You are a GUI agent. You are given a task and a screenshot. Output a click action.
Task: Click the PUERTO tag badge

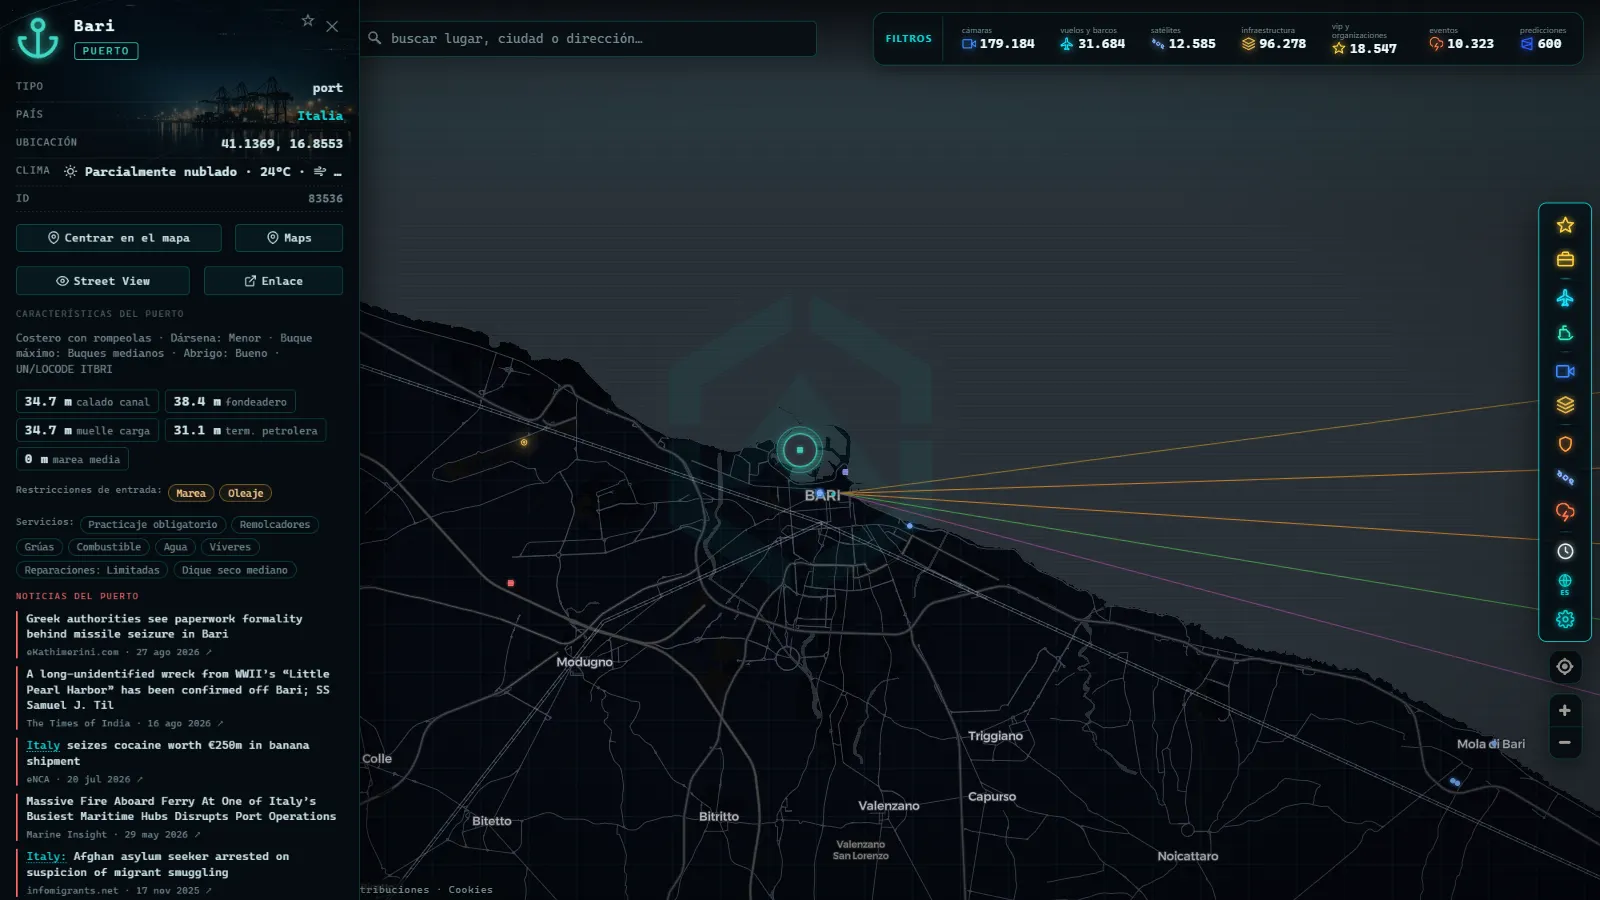[106, 51]
